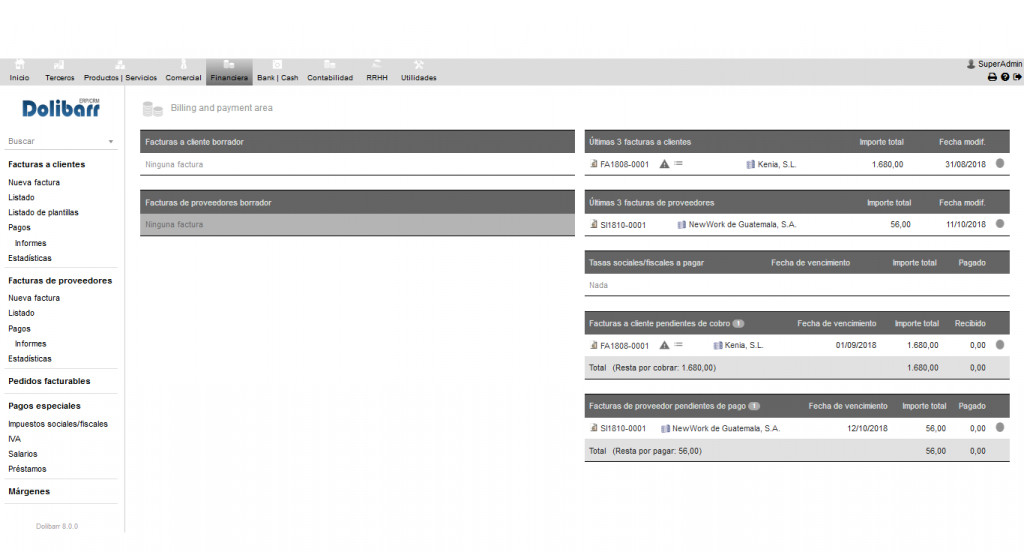Open the Bank | Cash menu
This screenshot has height=552, width=1024.
tap(278, 71)
